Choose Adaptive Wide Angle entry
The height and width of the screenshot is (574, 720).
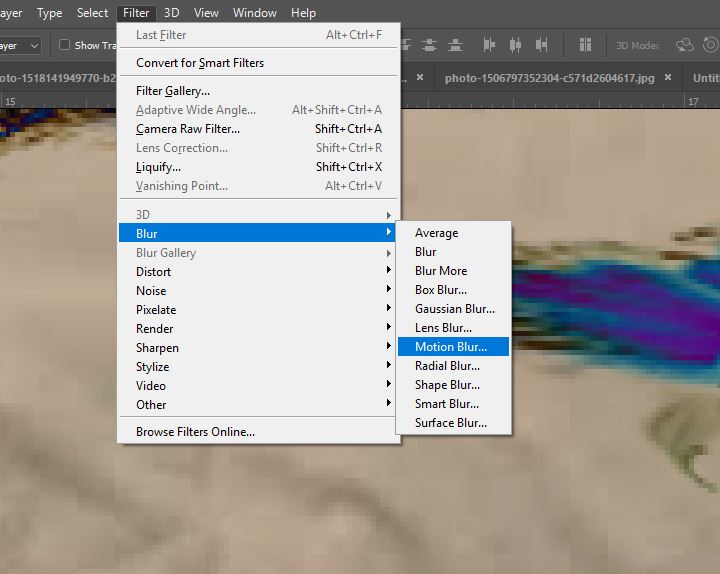click(259, 110)
